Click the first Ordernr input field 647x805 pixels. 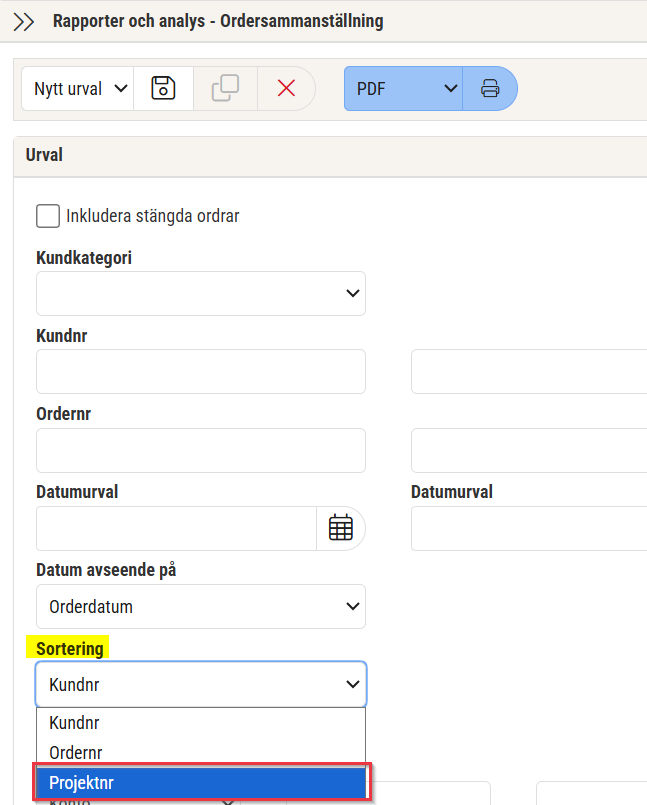coord(200,450)
